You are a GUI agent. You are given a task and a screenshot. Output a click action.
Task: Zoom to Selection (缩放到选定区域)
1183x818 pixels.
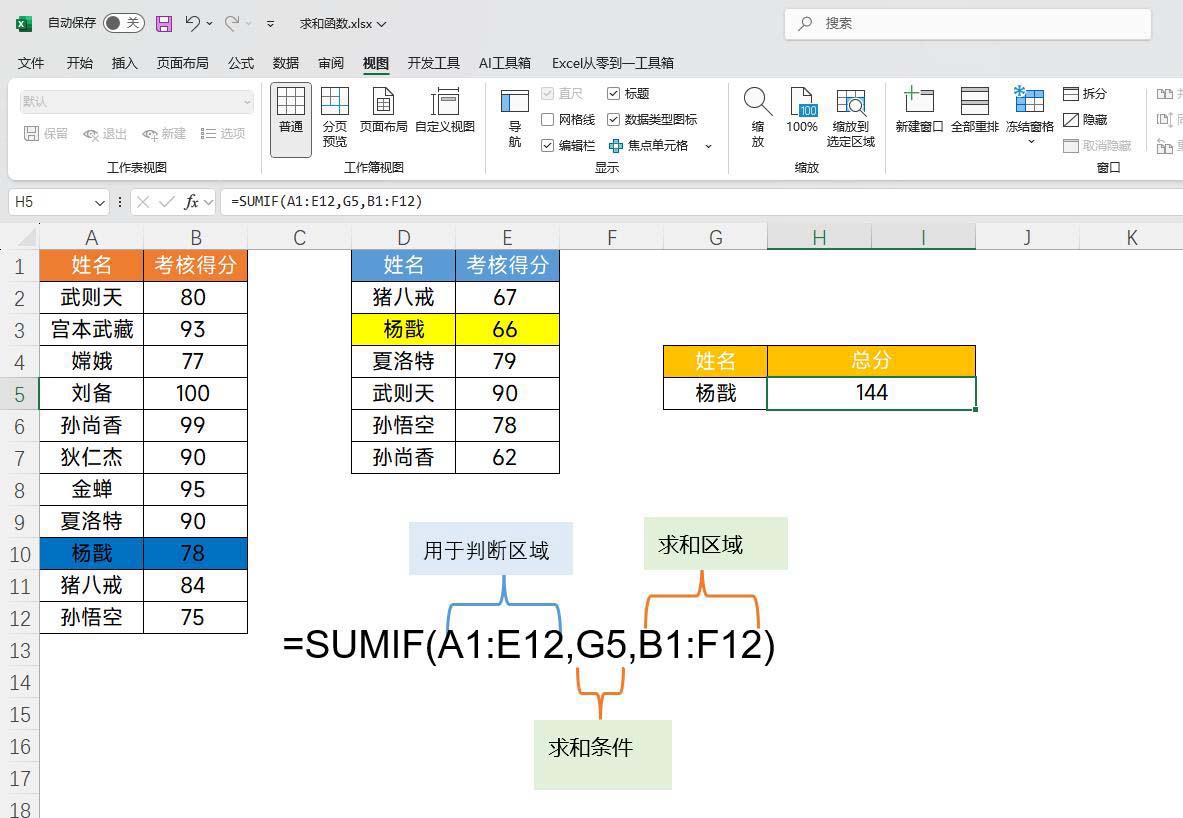coord(850,117)
